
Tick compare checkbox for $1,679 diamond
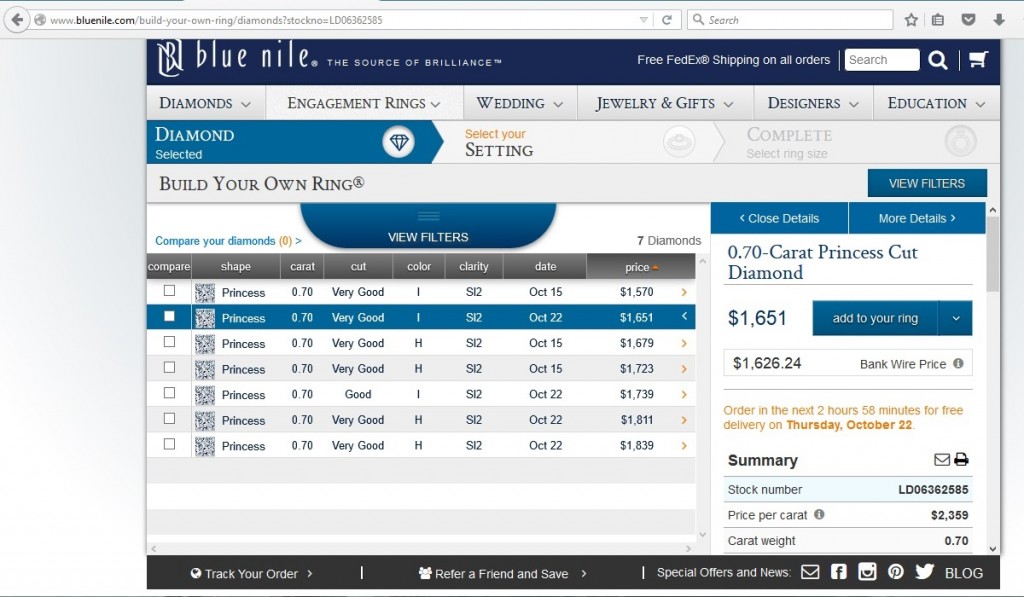[169, 342]
